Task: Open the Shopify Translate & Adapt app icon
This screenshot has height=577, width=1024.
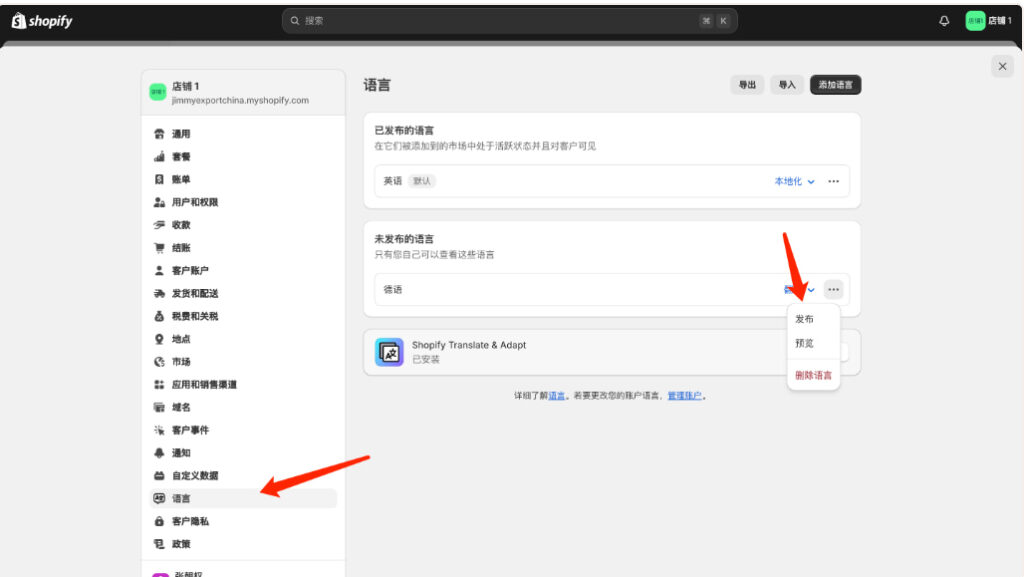Action: pyautogui.click(x=389, y=352)
